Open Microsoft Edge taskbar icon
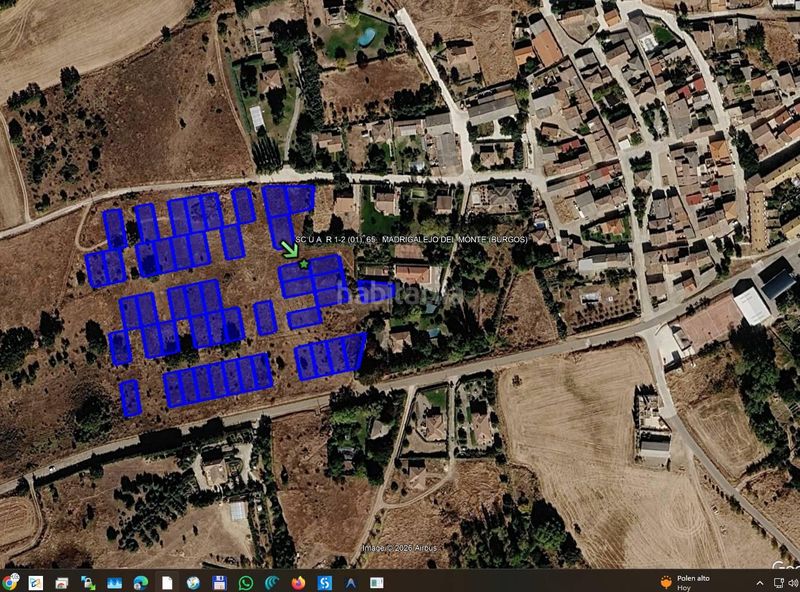 tap(140, 583)
